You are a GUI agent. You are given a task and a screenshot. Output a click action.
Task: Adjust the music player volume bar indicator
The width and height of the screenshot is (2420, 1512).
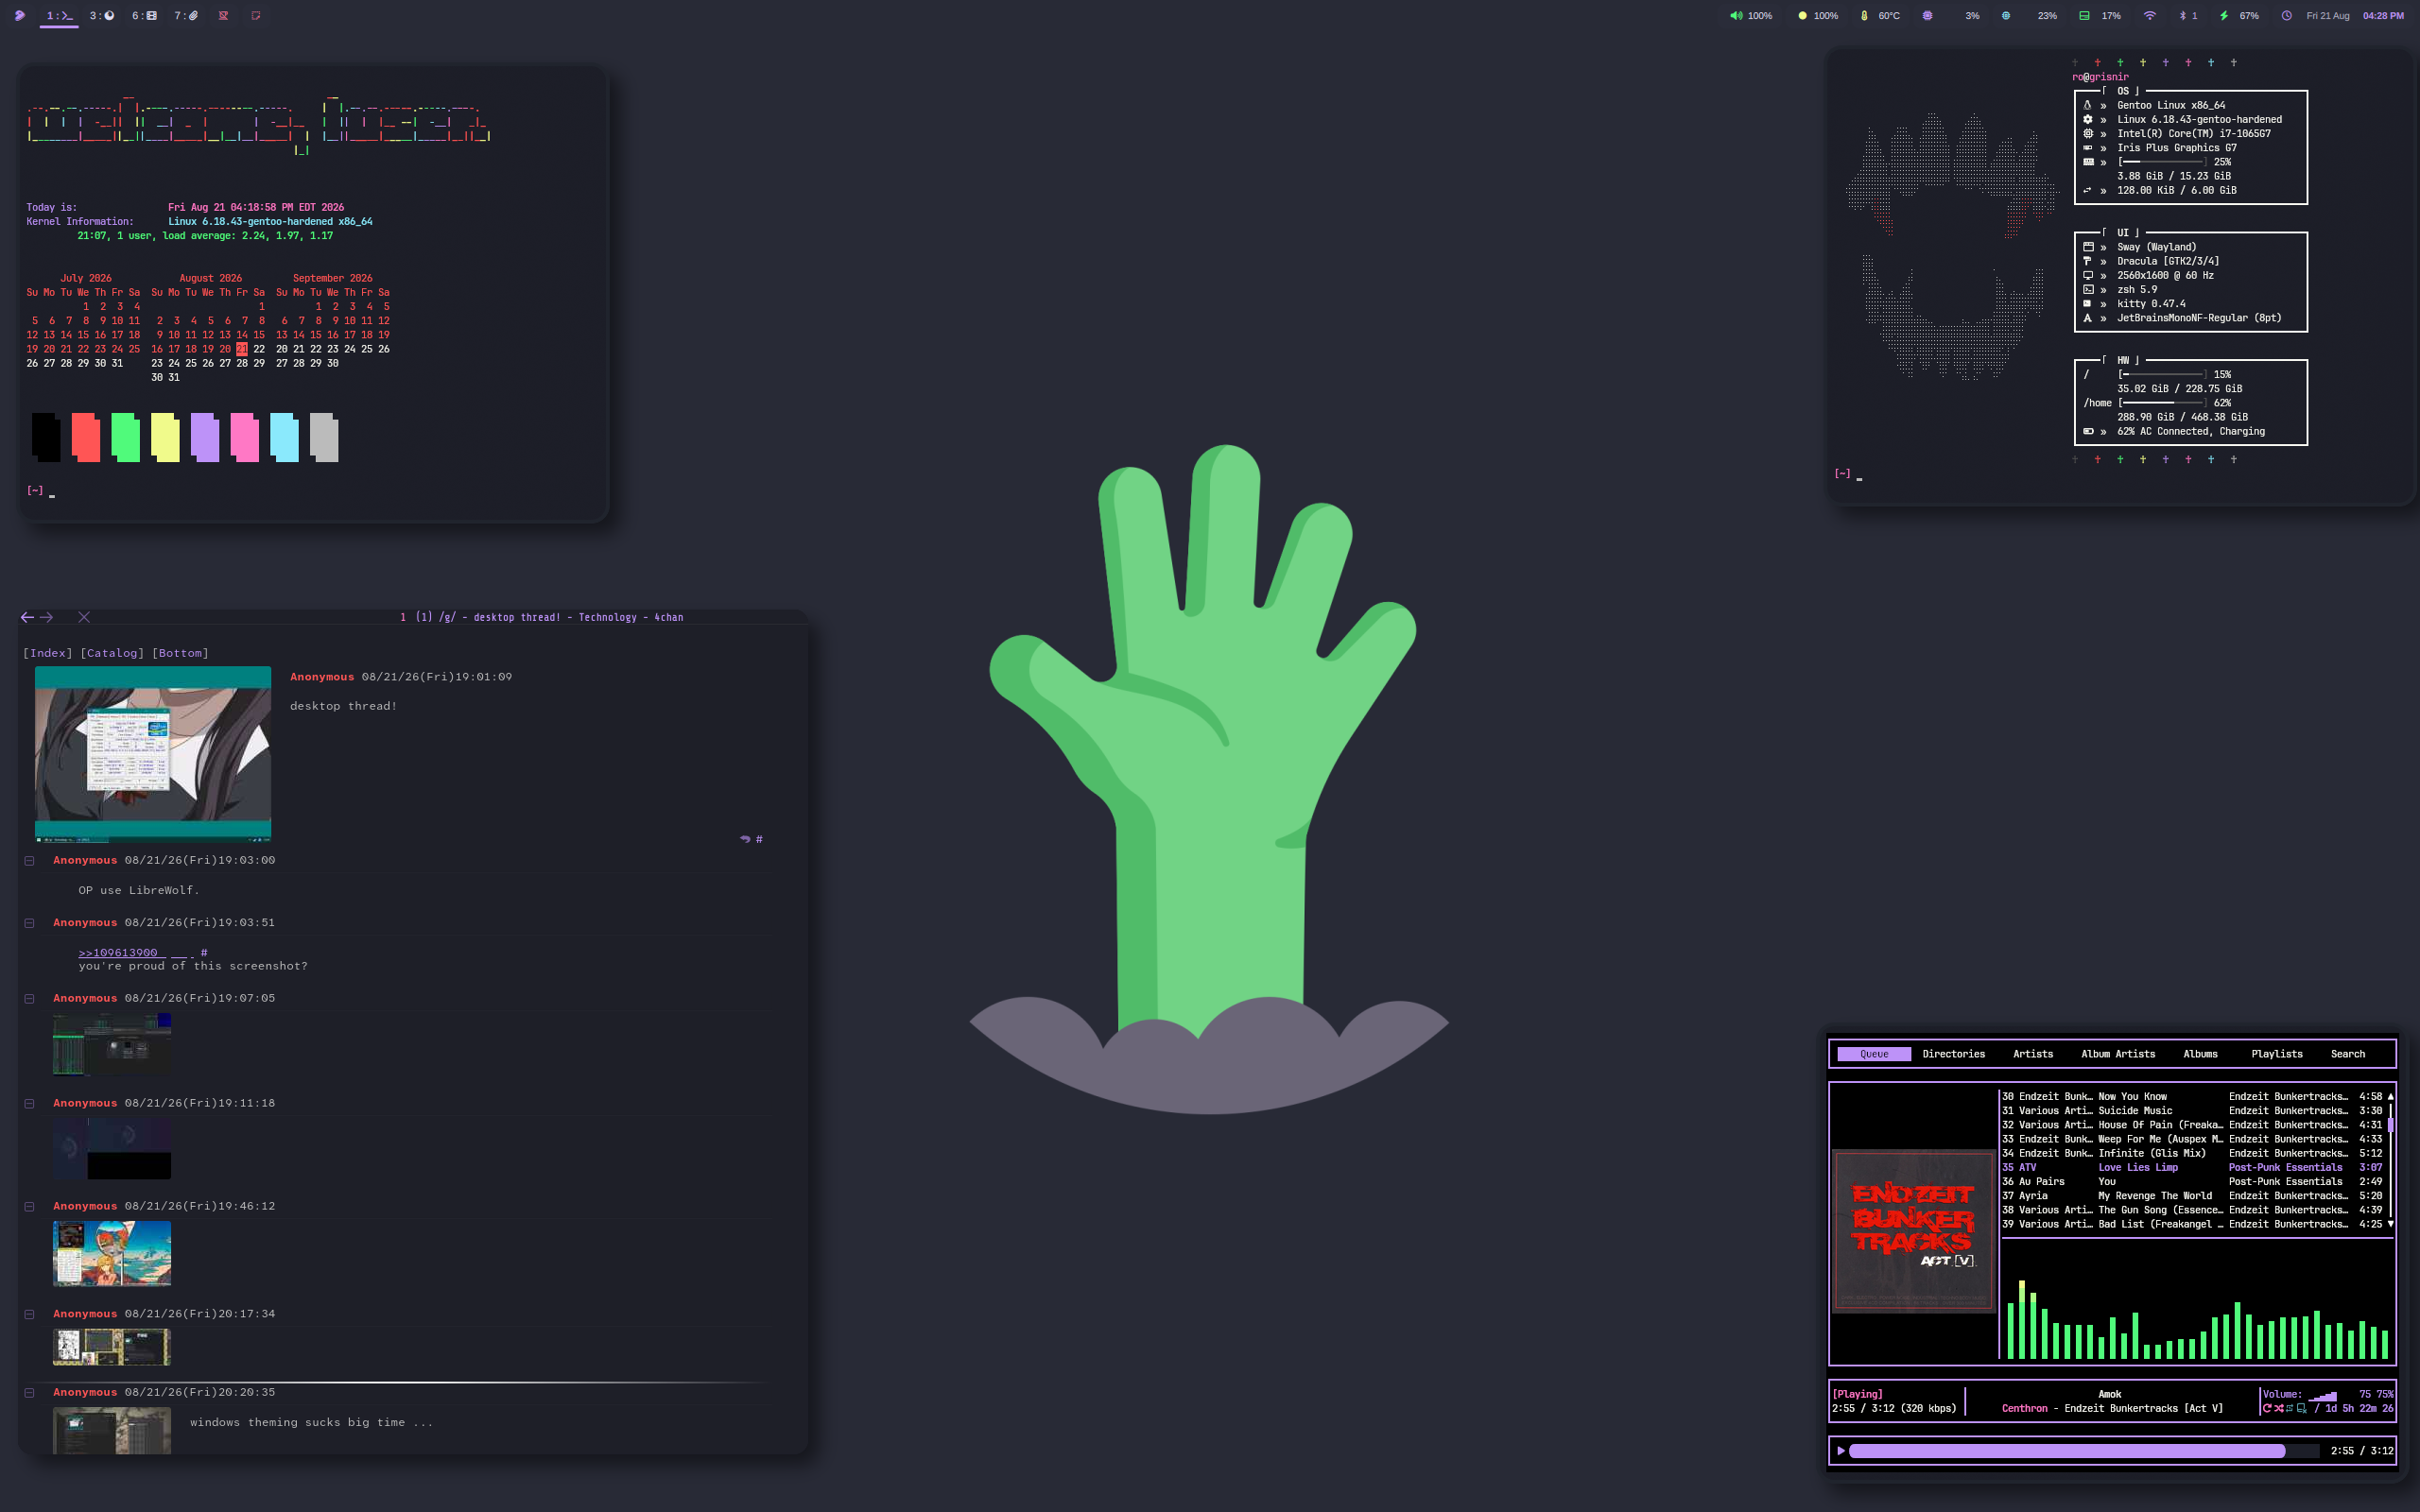coord(2322,1395)
